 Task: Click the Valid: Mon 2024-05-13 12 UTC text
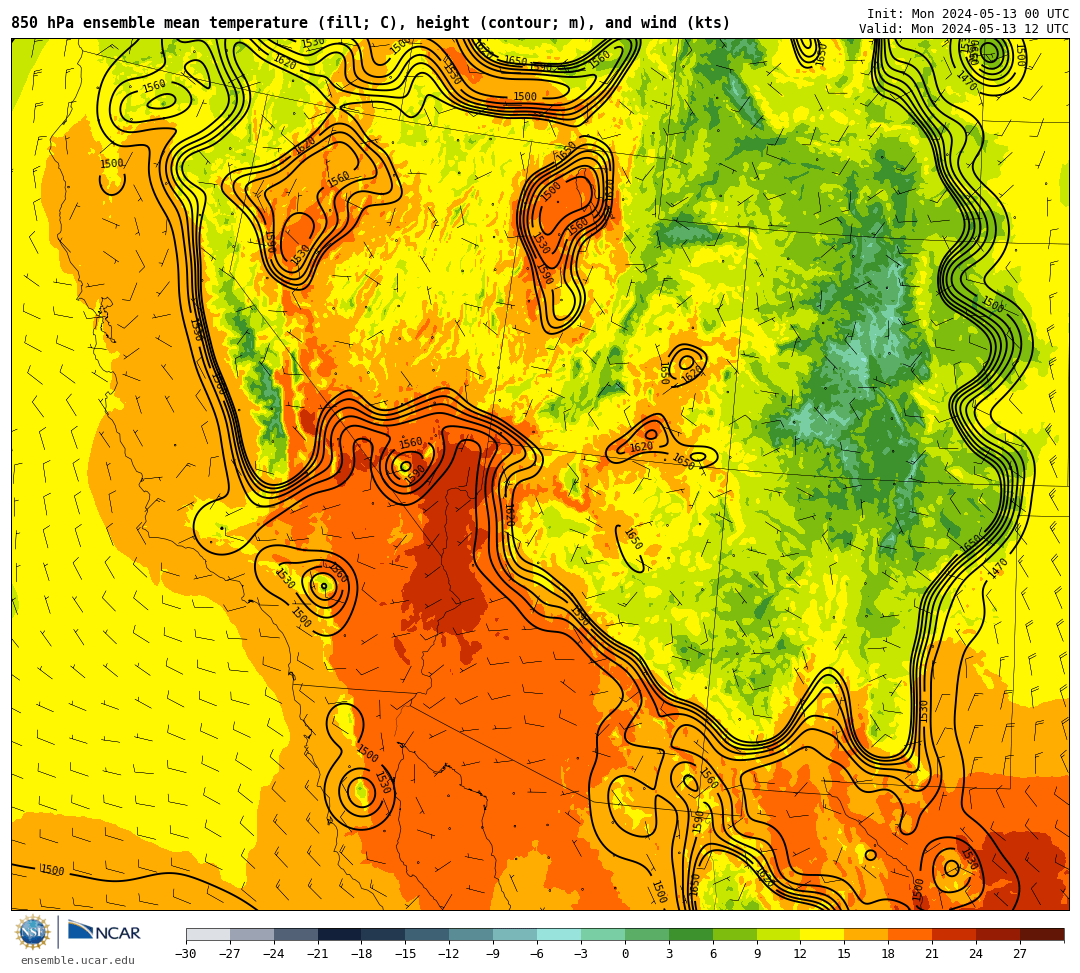[x=964, y=28]
